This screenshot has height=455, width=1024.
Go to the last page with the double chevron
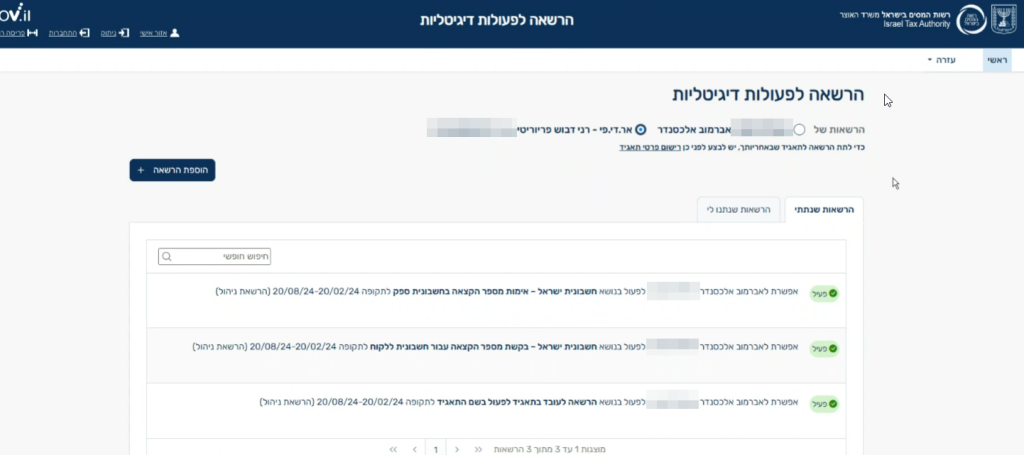click(x=393, y=449)
